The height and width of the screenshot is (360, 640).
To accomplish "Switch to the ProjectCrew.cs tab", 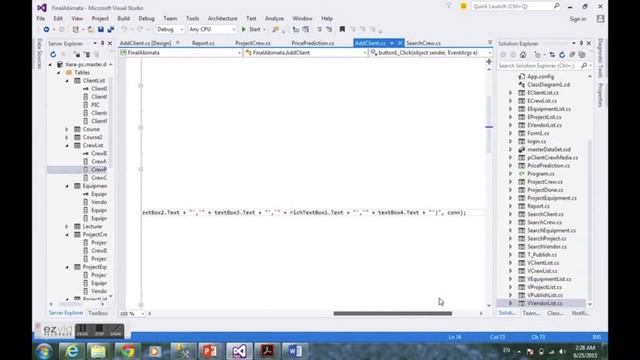I will [253, 43].
